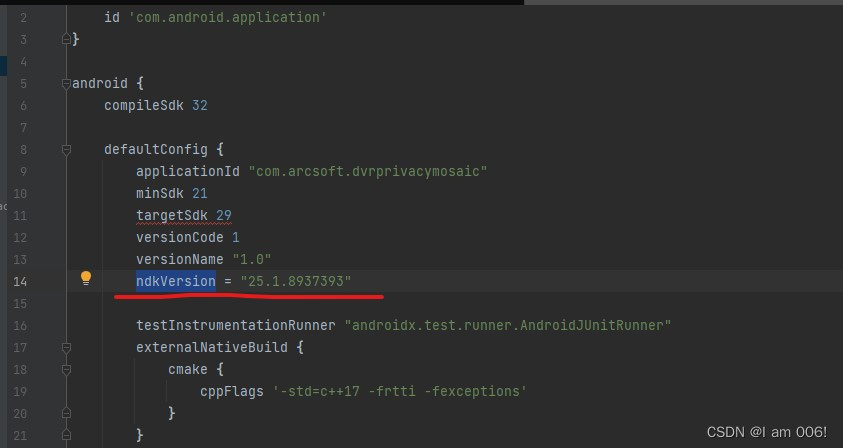The height and width of the screenshot is (448, 843).
Task: Click the cppFlags property name
Action: pyautogui.click(x=232, y=392)
